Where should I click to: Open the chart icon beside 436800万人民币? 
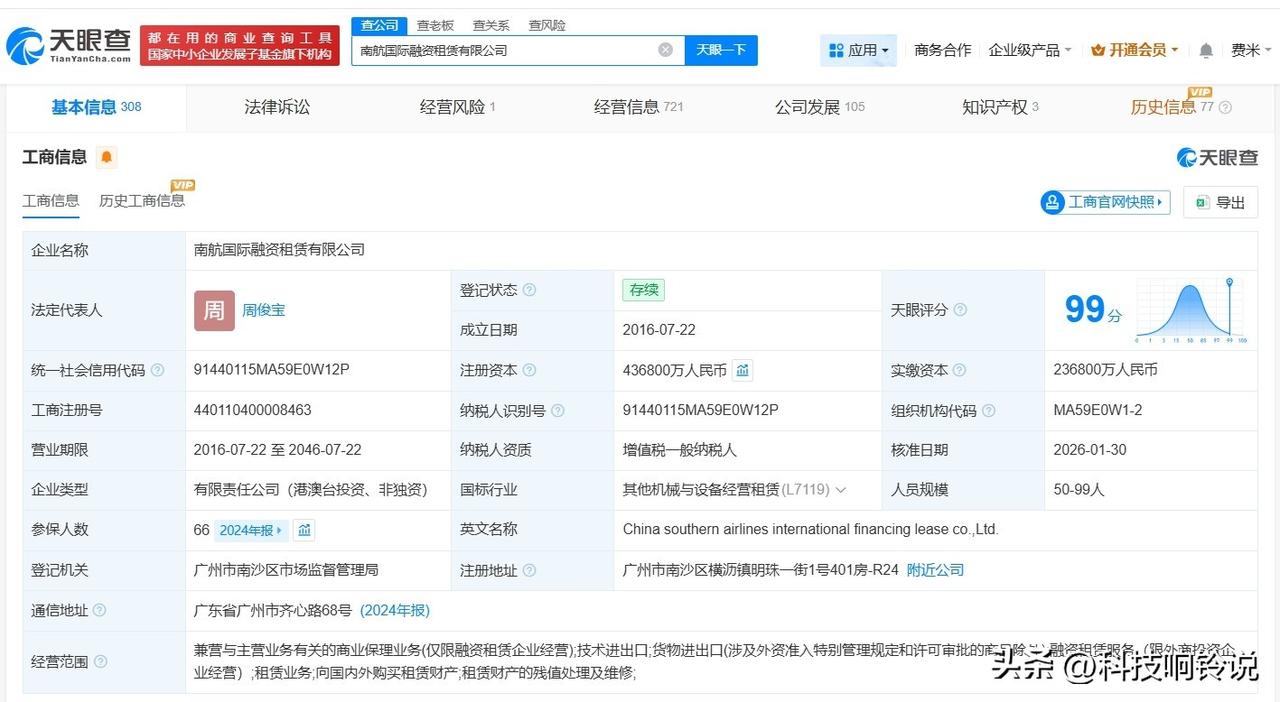point(742,370)
